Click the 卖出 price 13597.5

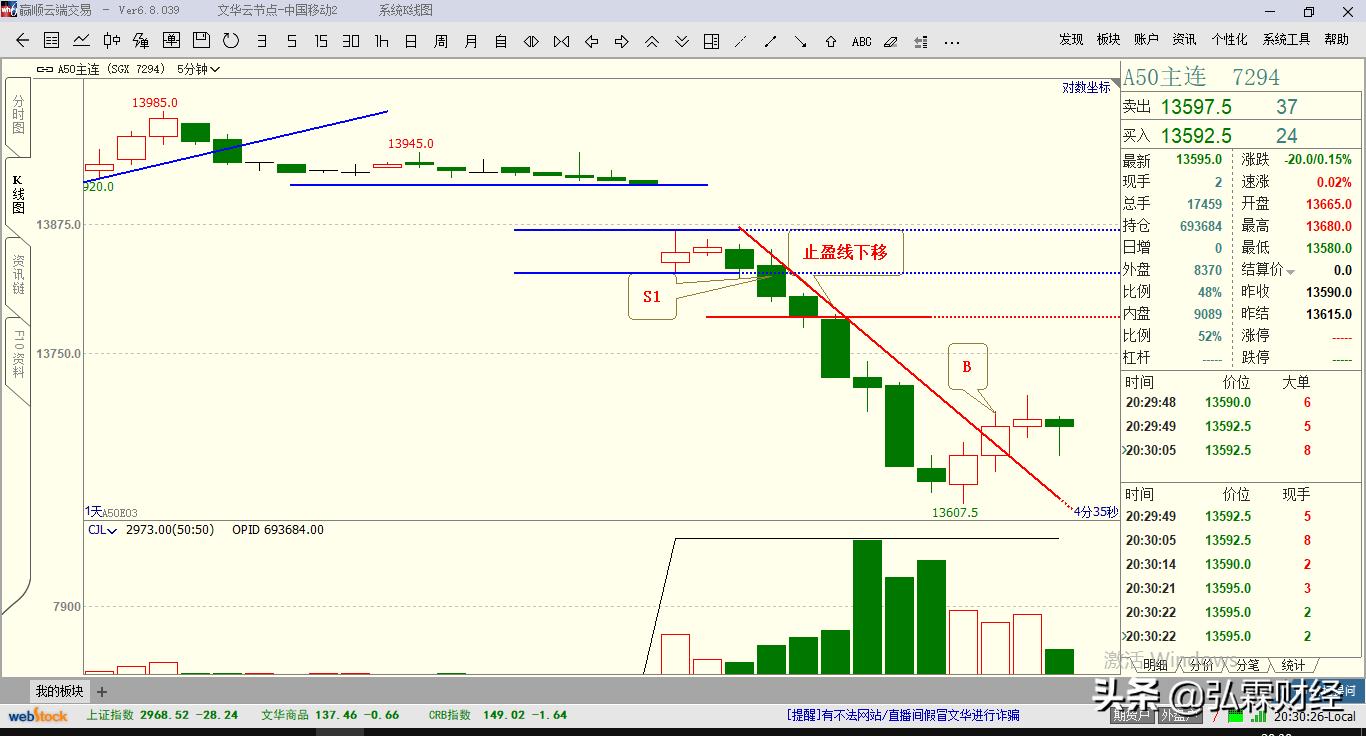tap(1196, 107)
